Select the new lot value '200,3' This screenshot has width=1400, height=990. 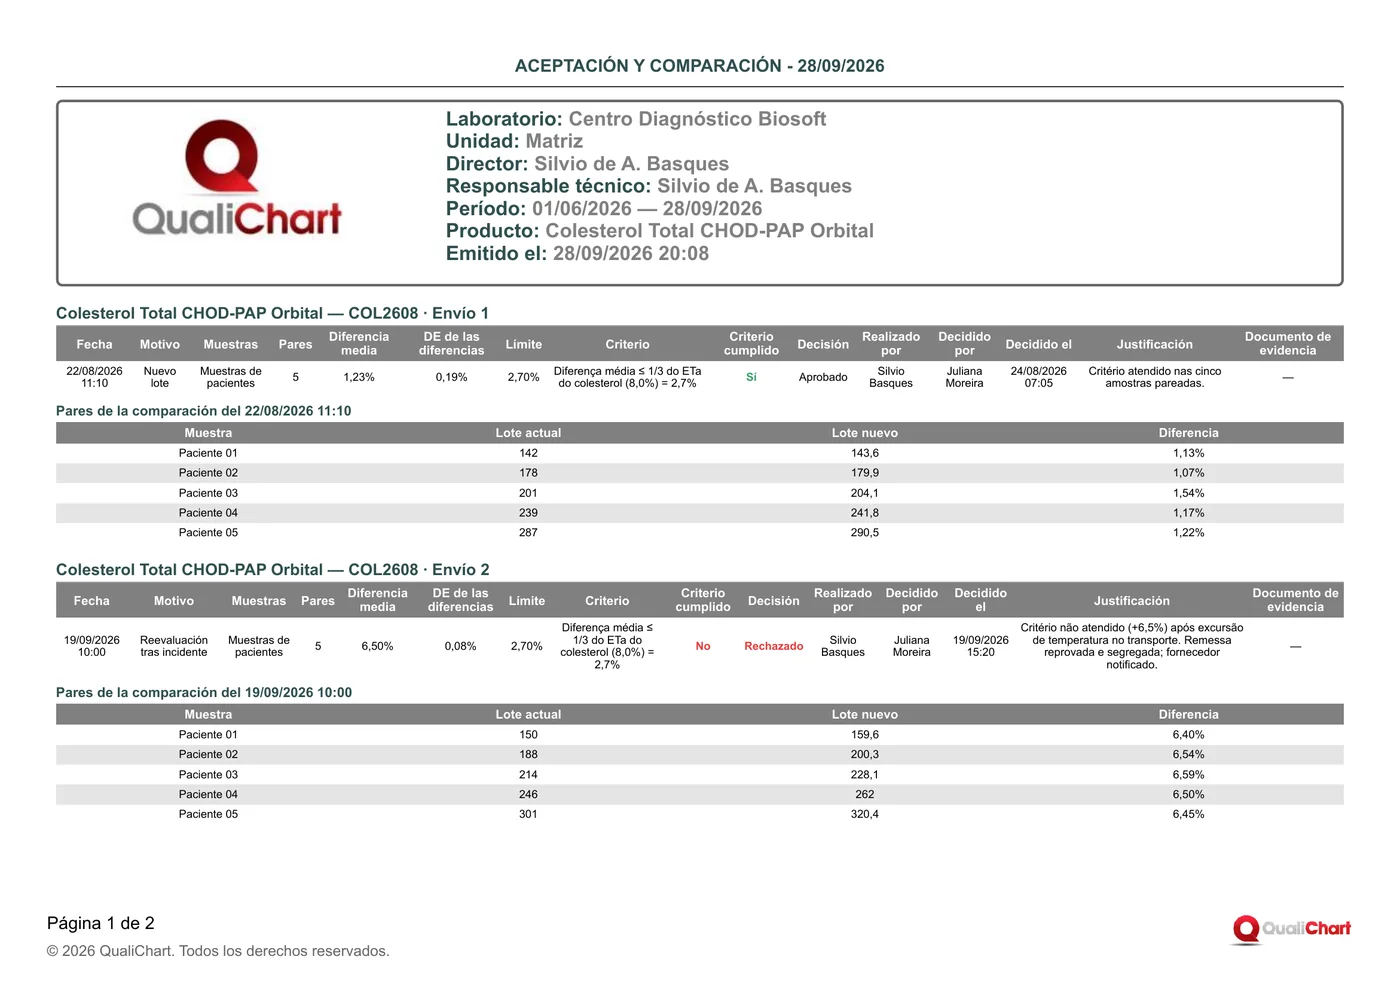point(865,755)
